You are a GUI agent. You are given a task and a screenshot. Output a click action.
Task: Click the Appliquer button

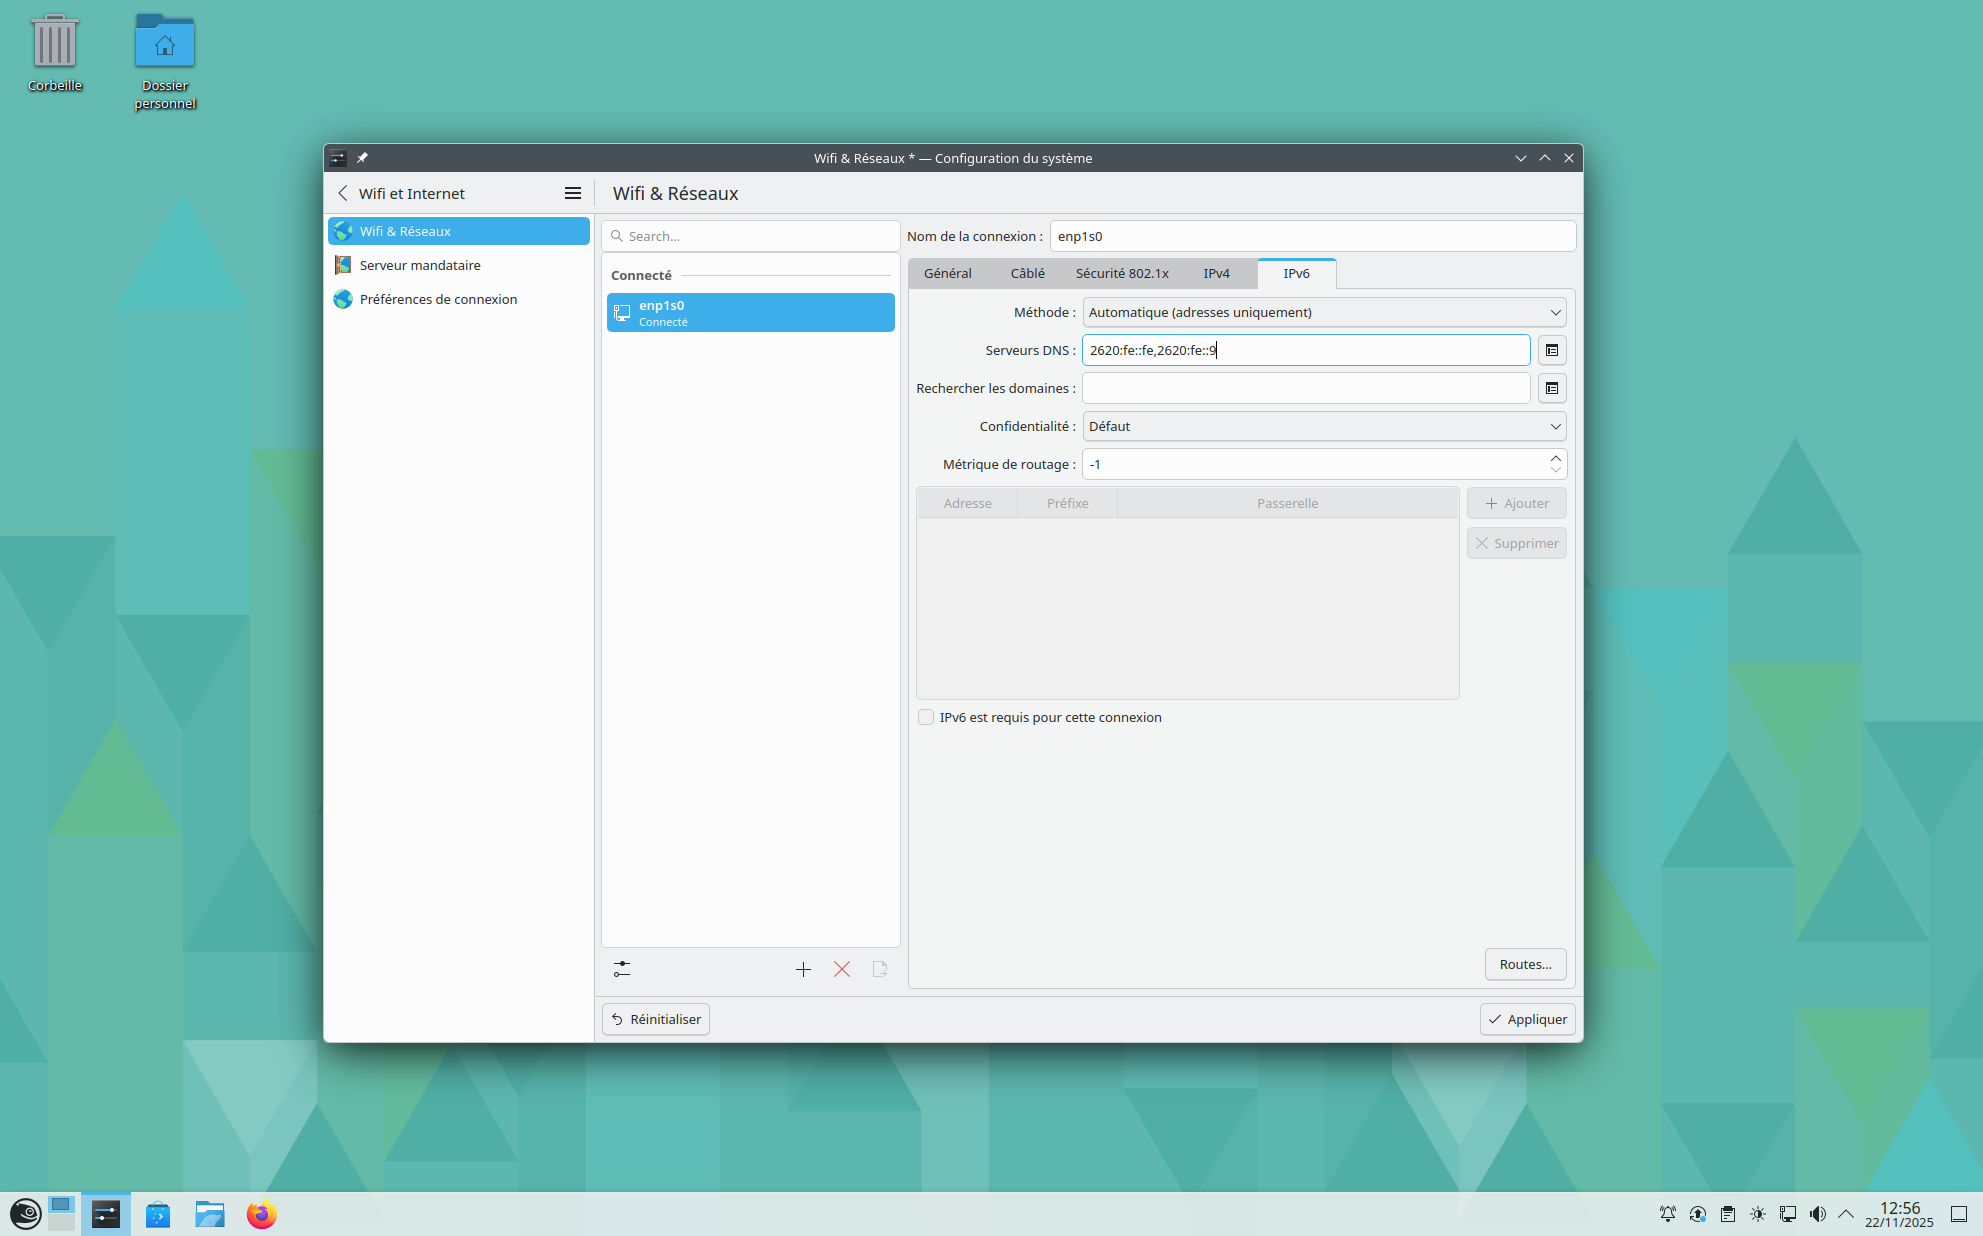(x=1527, y=1019)
